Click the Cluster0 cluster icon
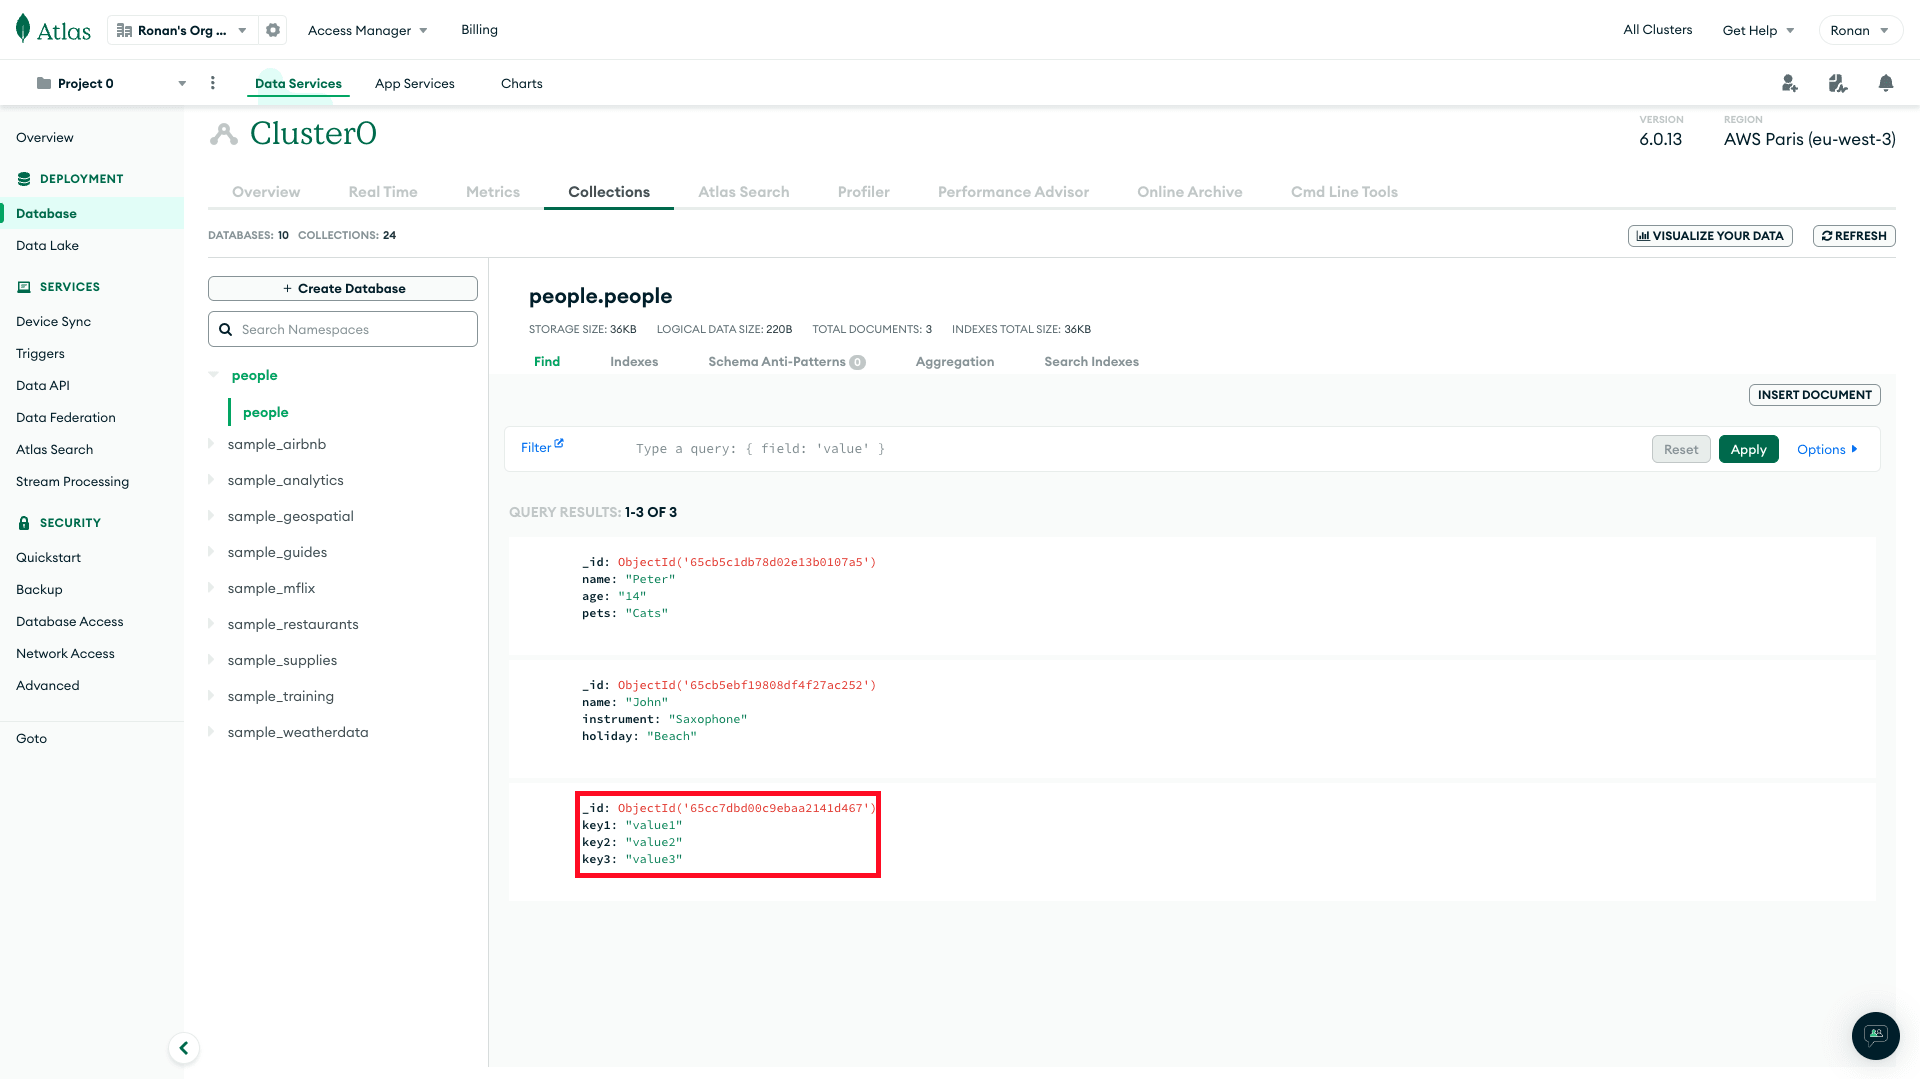The height and width of the screenshot is (1079, 1920). pos(223,134)
